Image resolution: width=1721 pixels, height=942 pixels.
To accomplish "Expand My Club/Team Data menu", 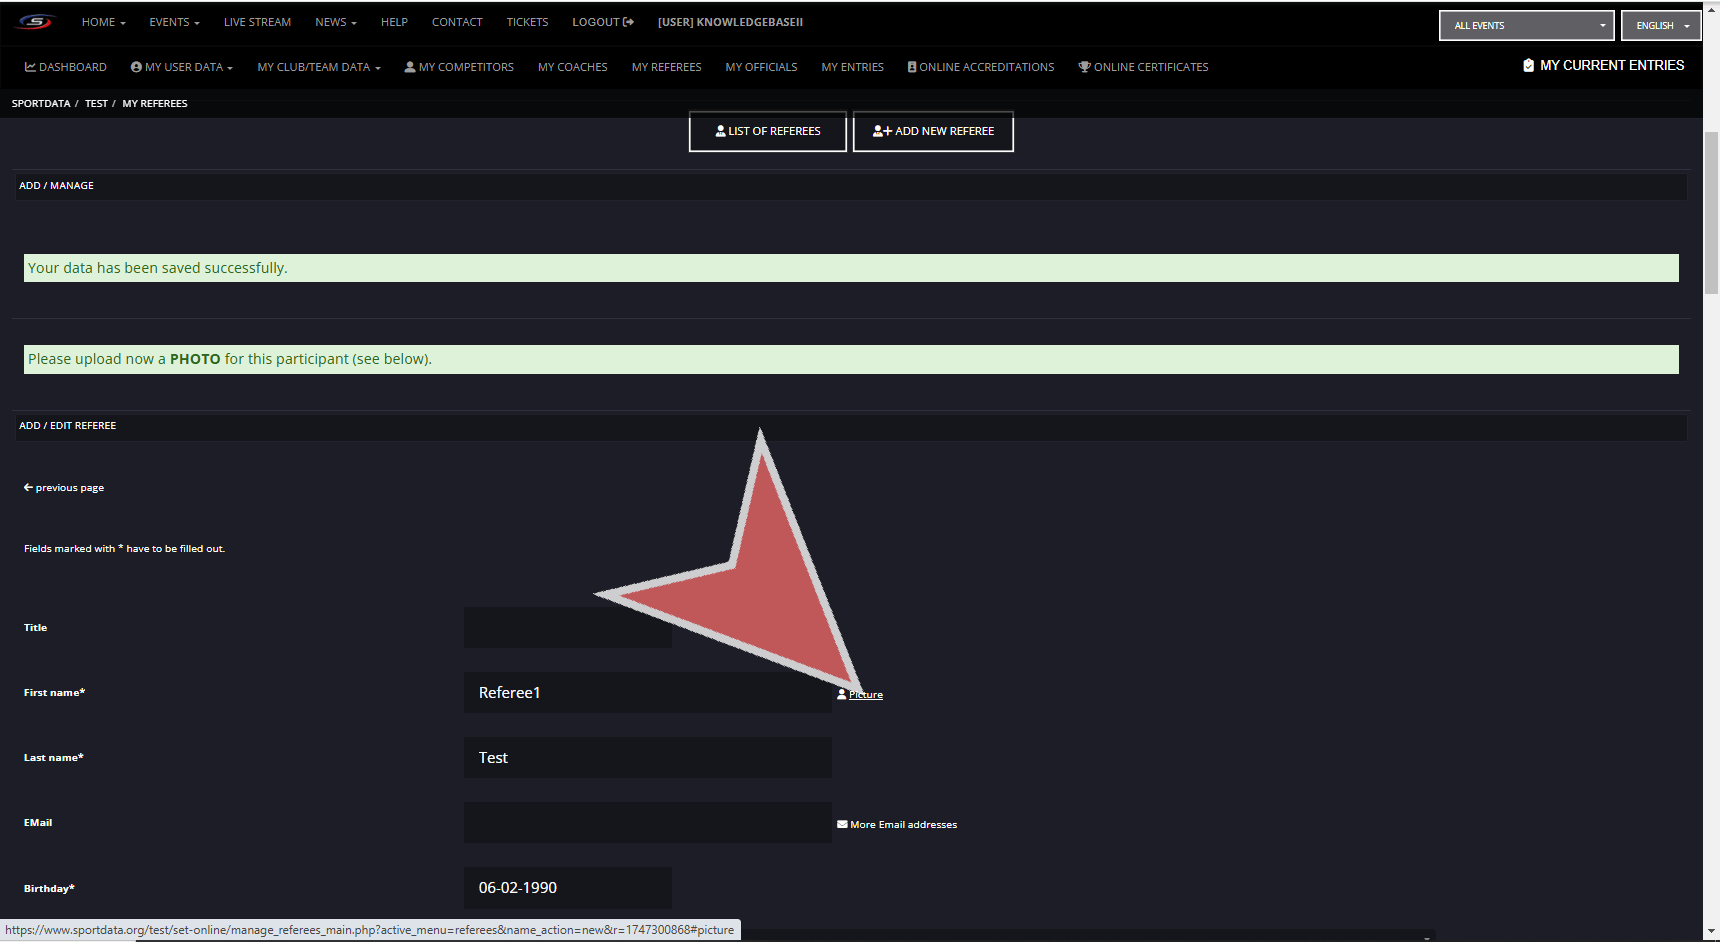I will click(318, 67).
